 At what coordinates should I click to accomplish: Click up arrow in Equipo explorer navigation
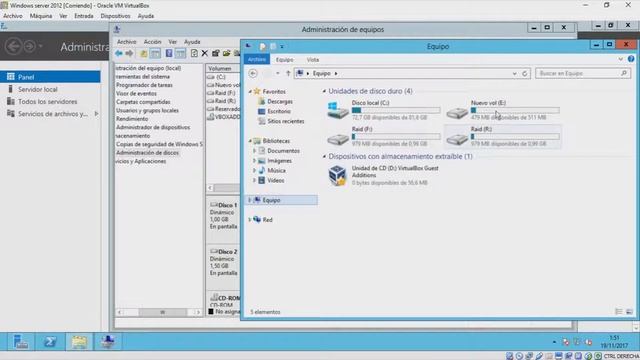pyautogui.click(x=288, y=73)
